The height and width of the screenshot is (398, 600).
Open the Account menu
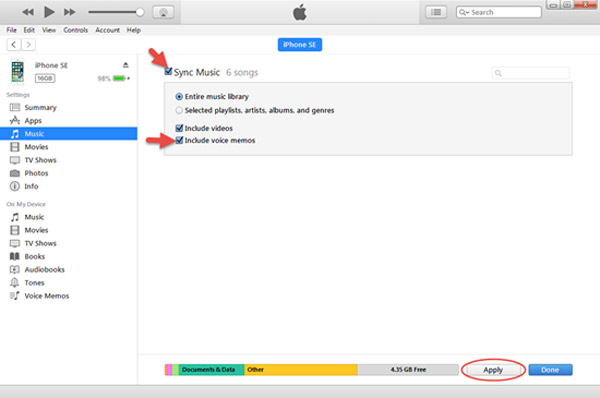point(108,30)
